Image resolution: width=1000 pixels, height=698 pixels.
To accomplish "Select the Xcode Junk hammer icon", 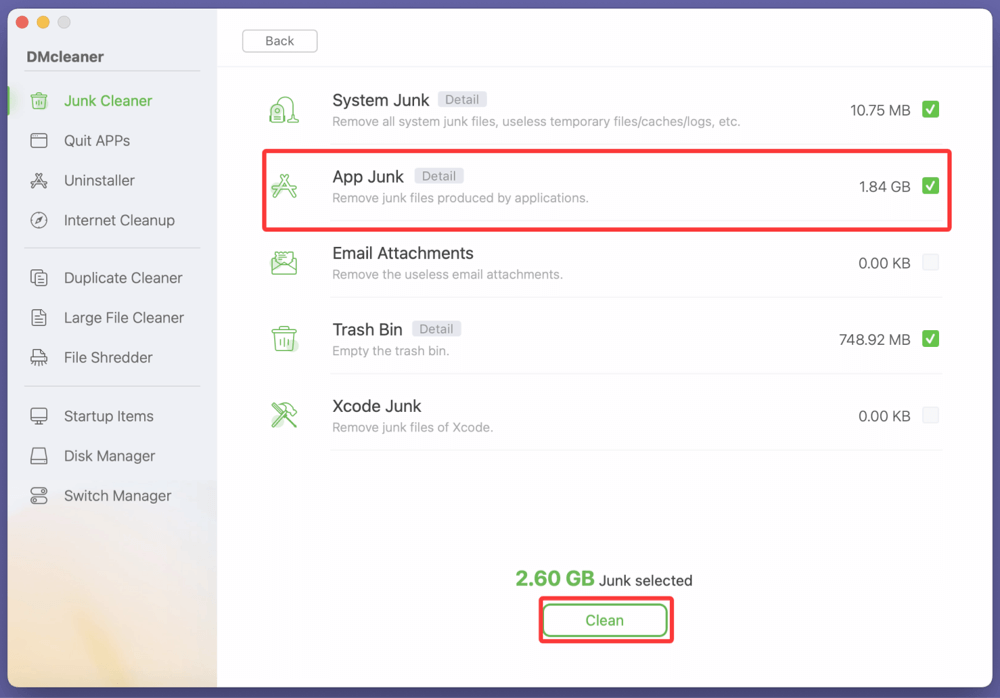I will (x=285, y=414).
